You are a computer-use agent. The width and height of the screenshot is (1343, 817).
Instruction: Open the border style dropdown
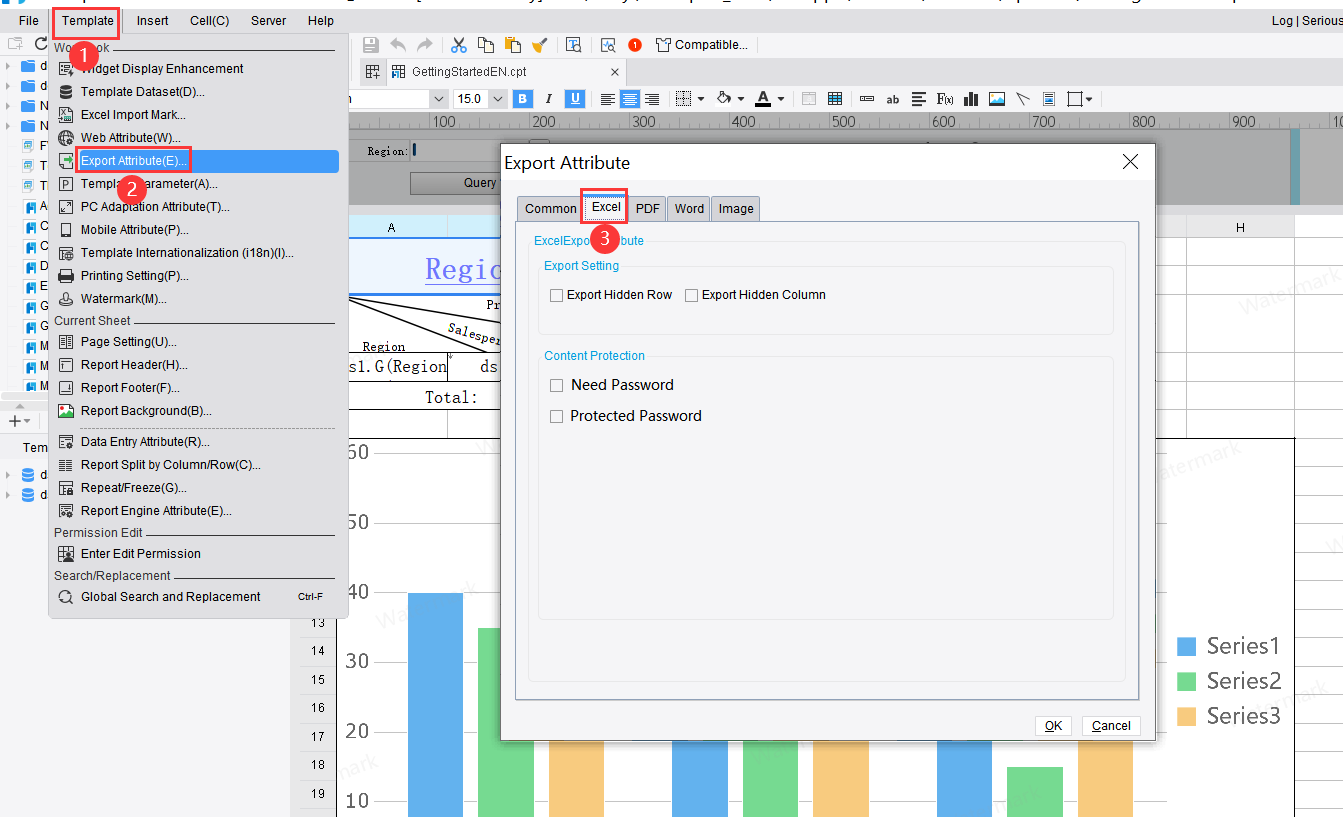[701, 98]
